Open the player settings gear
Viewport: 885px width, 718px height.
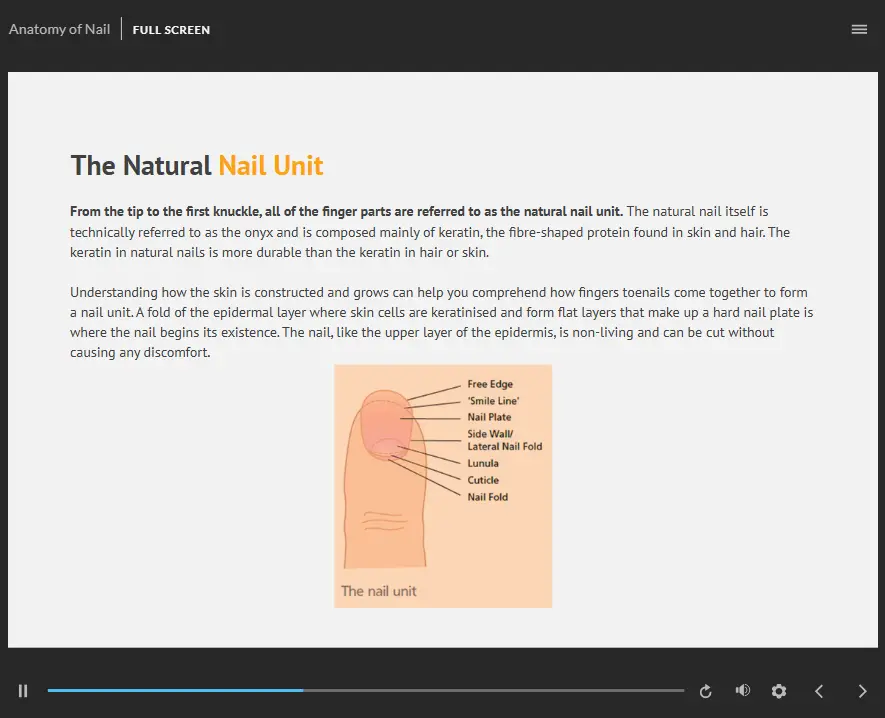[779, 691]
